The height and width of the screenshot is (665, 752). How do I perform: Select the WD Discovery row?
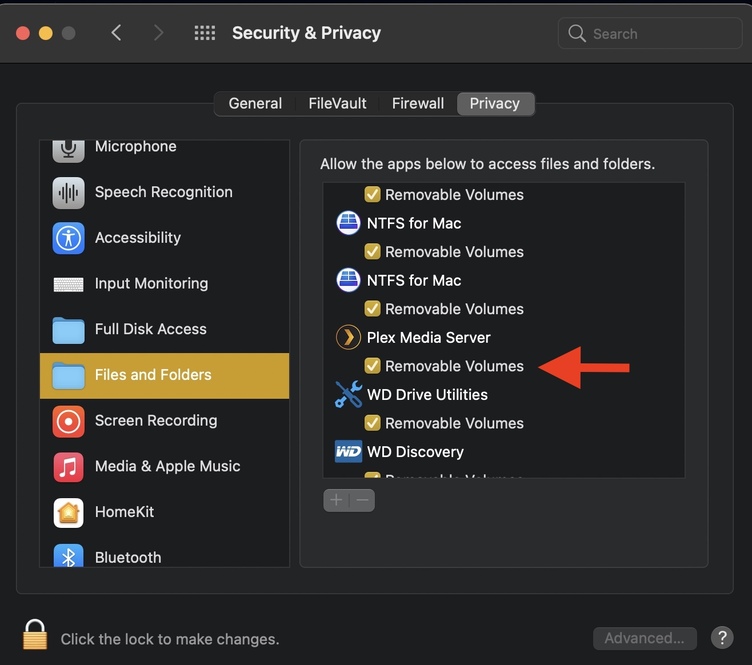tap(504, 452)
